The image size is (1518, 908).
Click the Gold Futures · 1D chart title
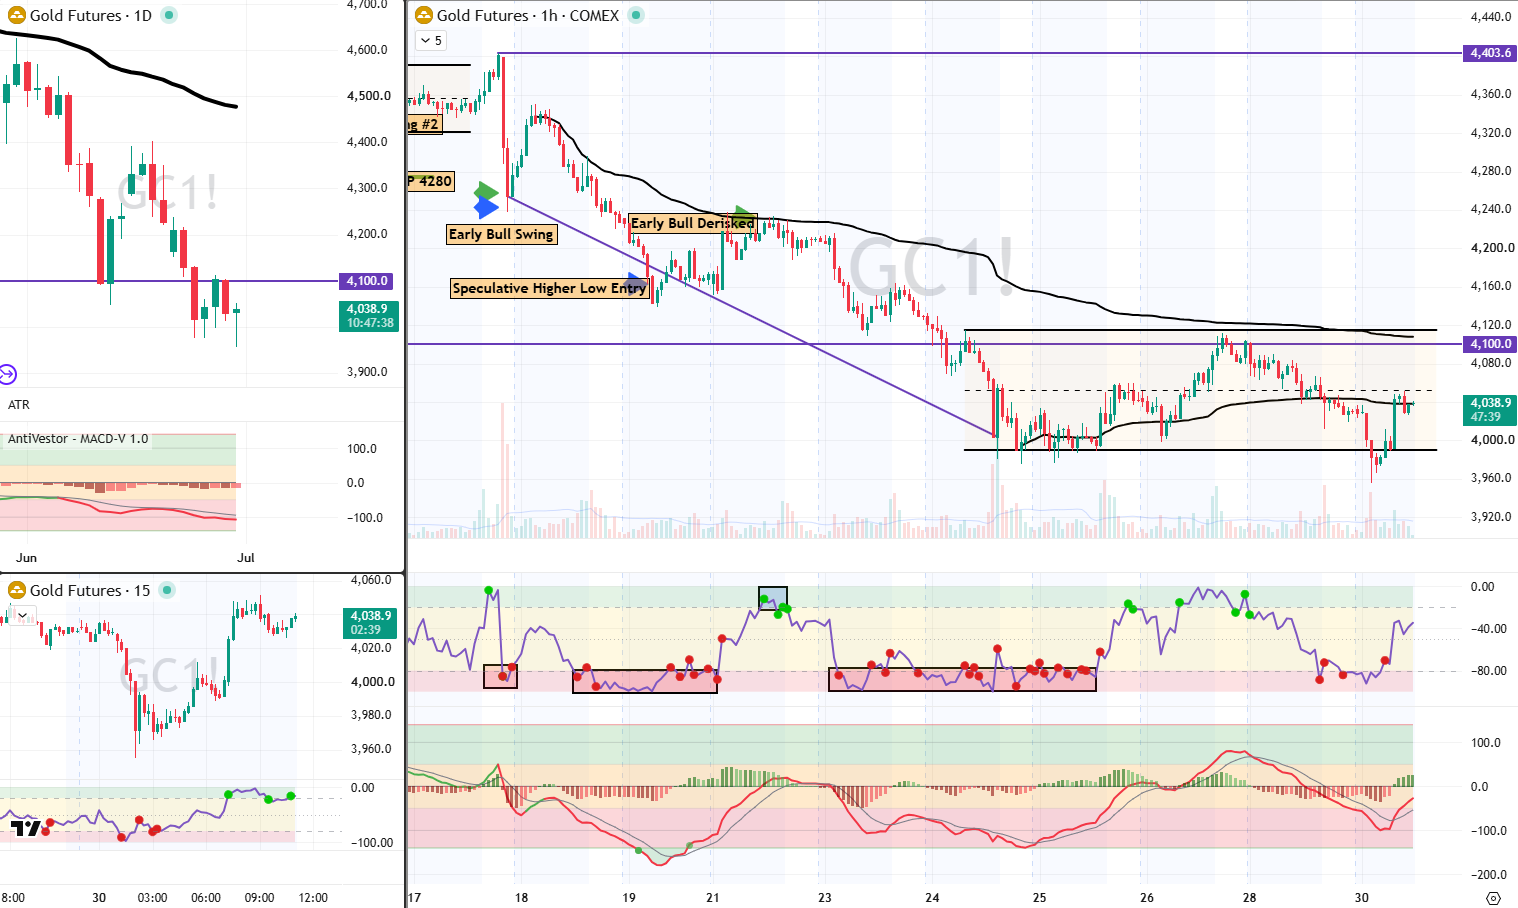click(91, 15)
